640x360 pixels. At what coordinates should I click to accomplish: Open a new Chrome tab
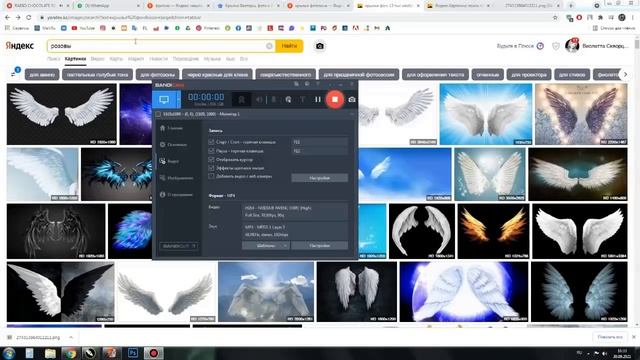(x=571, y=6)
